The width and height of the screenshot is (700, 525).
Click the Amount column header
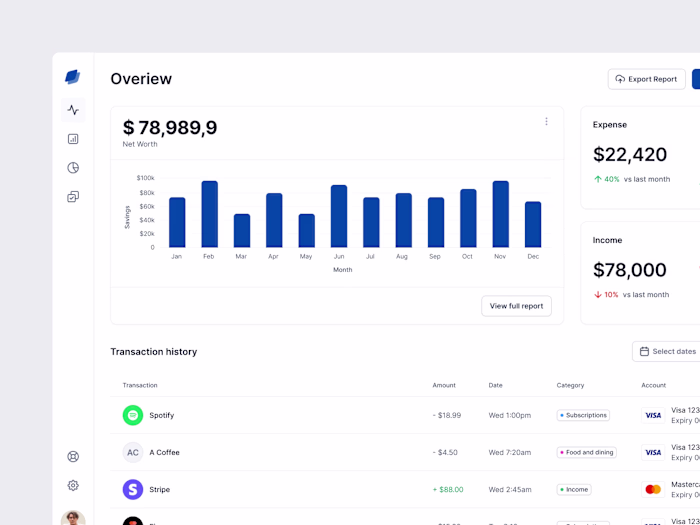[444, 385]
